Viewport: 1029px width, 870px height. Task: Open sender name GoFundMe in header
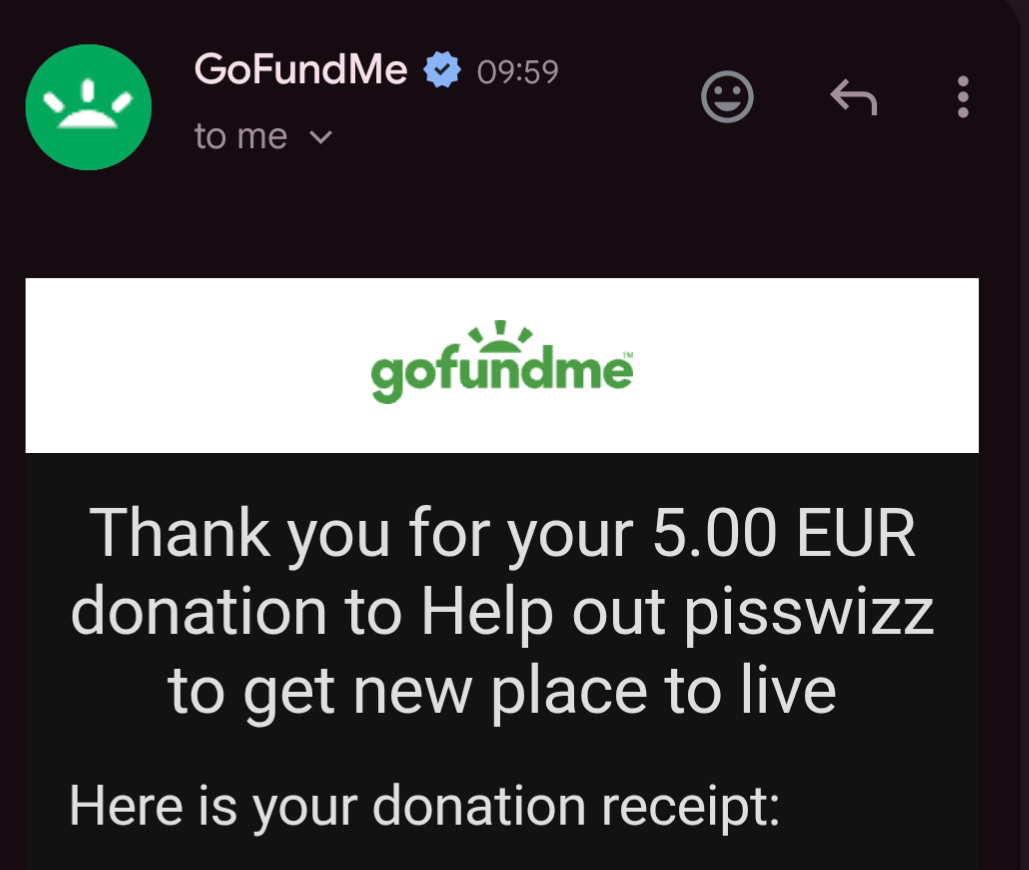(301, 69)
